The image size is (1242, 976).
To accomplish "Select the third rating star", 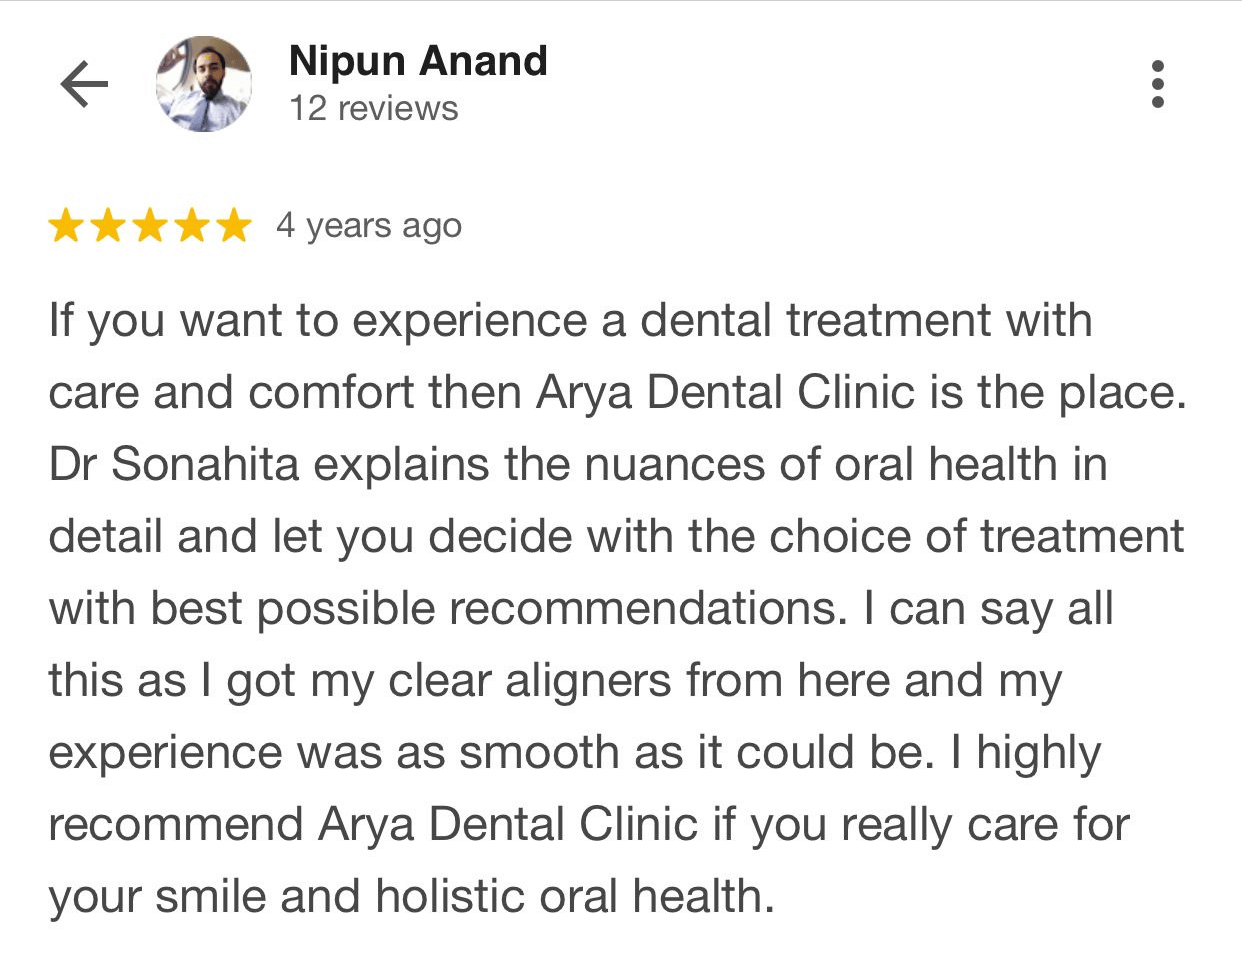I will 150,226.
